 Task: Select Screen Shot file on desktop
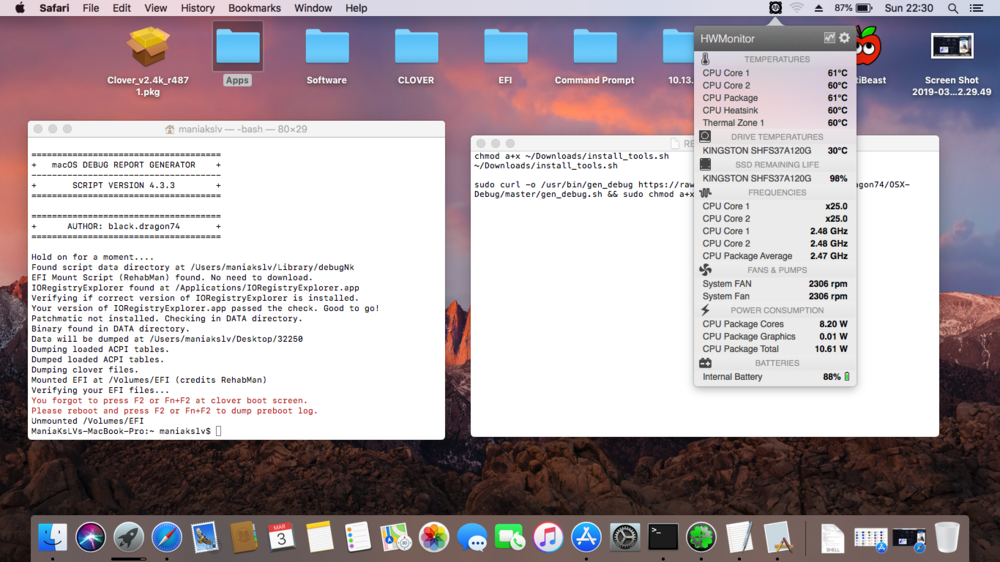tap(952, 63)
